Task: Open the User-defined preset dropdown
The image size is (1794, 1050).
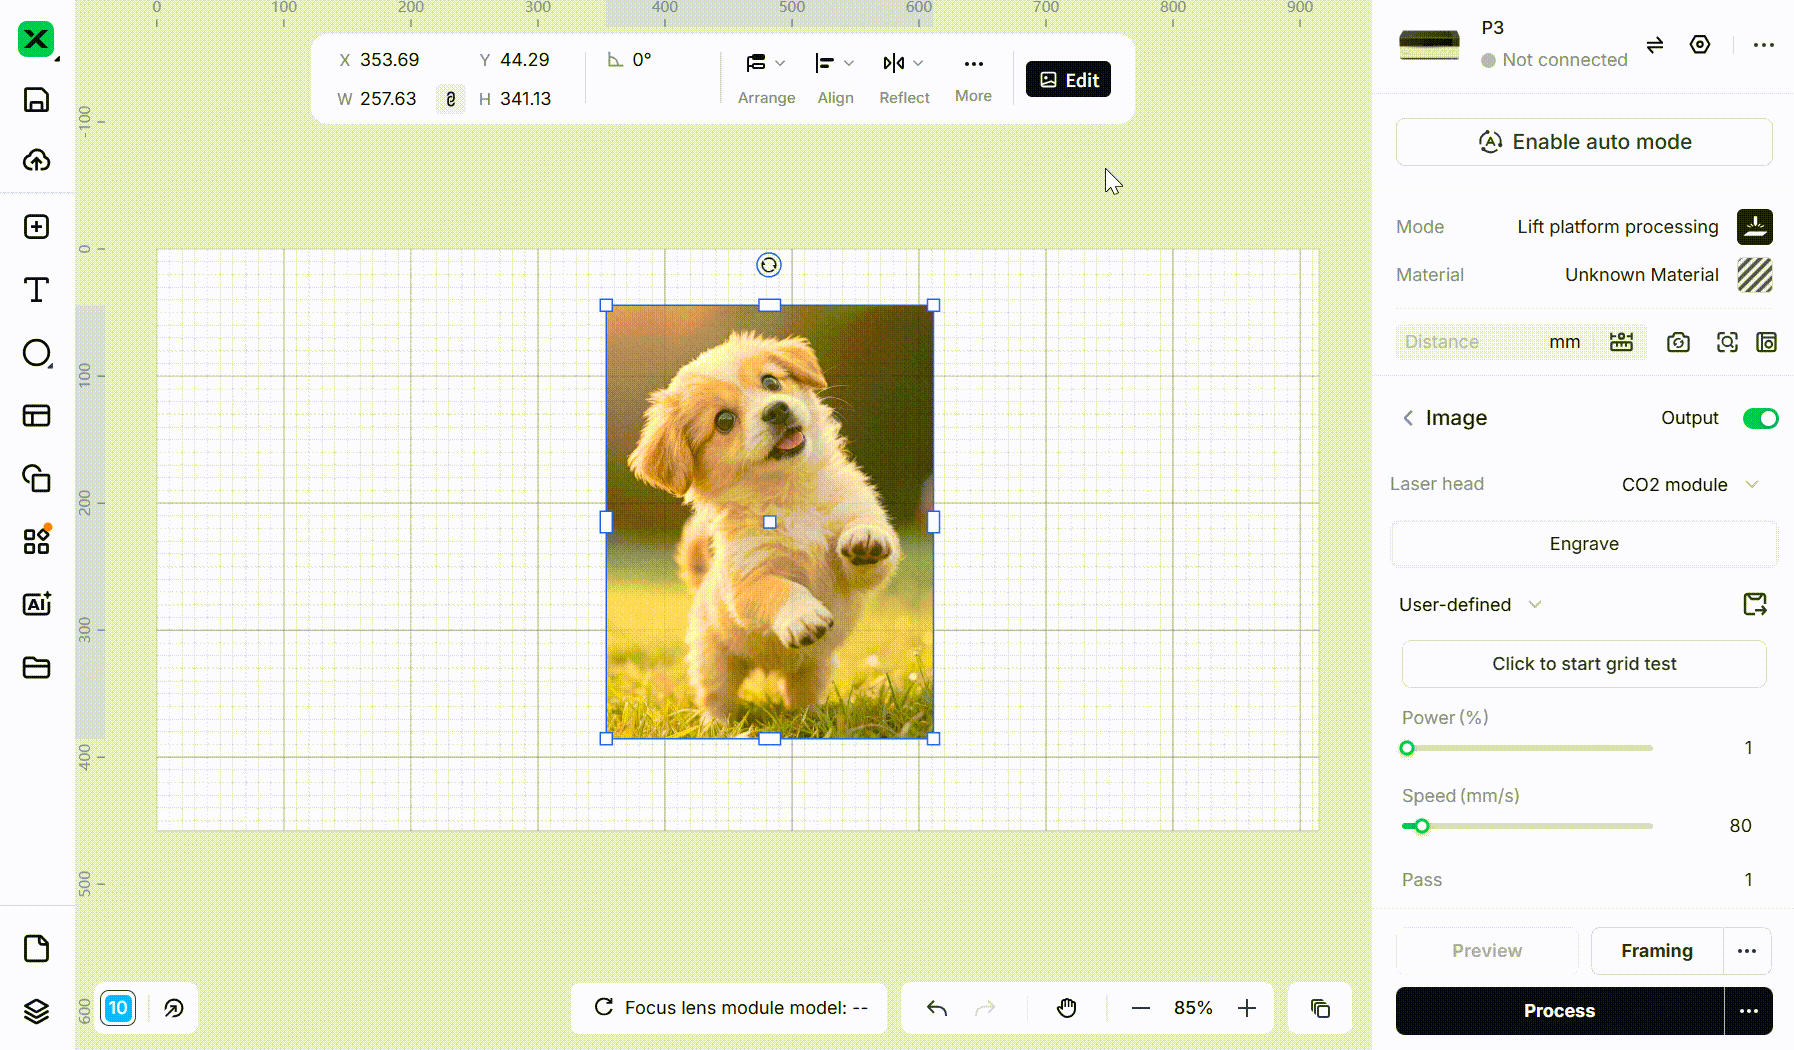Action: (1470, 604)
